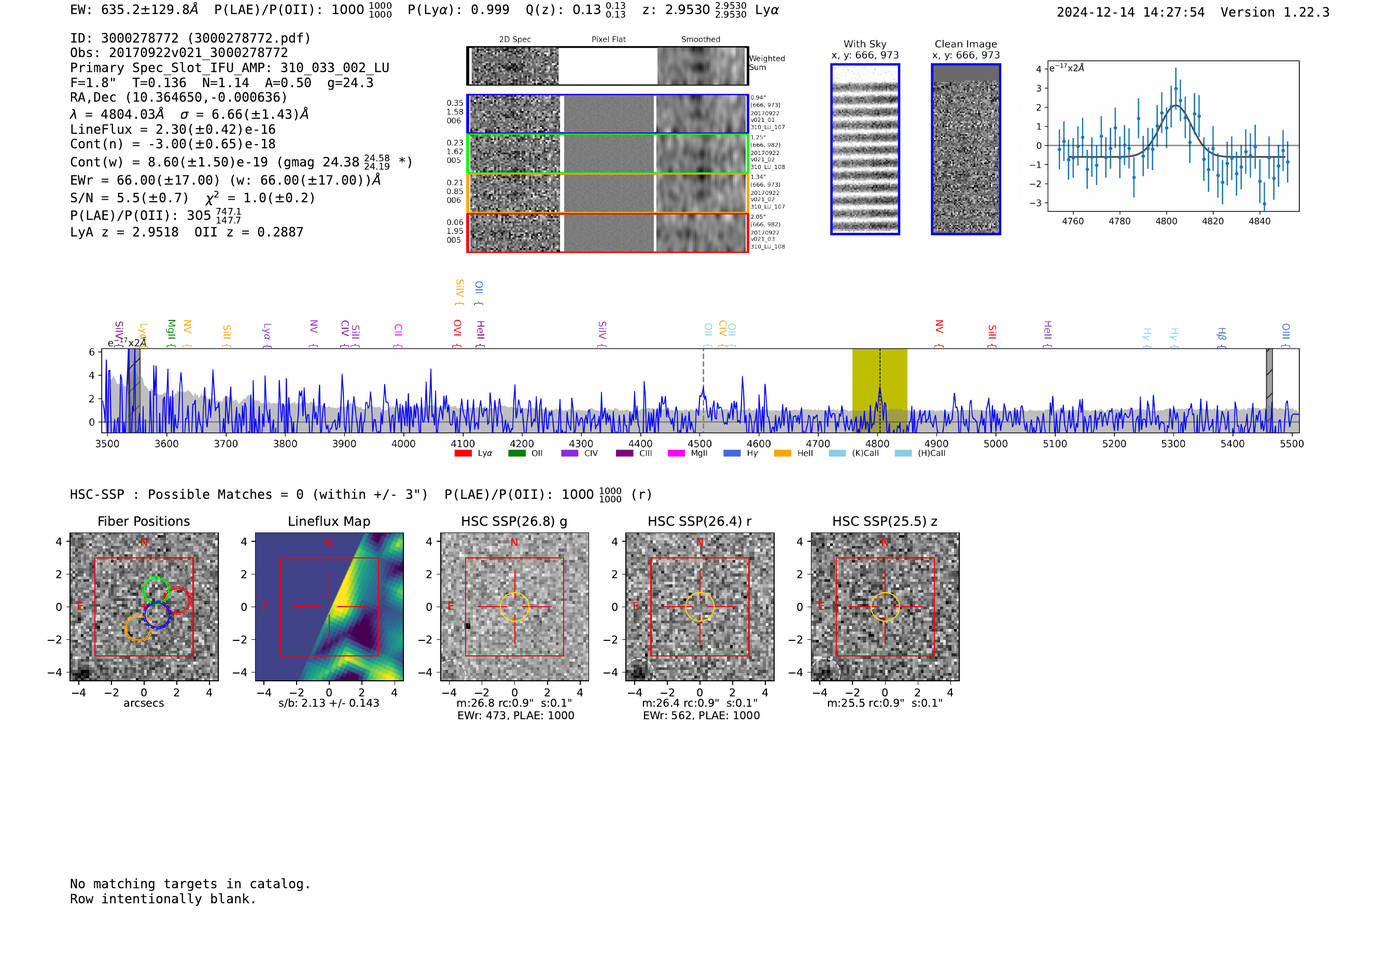Click the dashed line marker at 4500 Å
Screen dimensions: 1400x953
(x=703, y=390)
